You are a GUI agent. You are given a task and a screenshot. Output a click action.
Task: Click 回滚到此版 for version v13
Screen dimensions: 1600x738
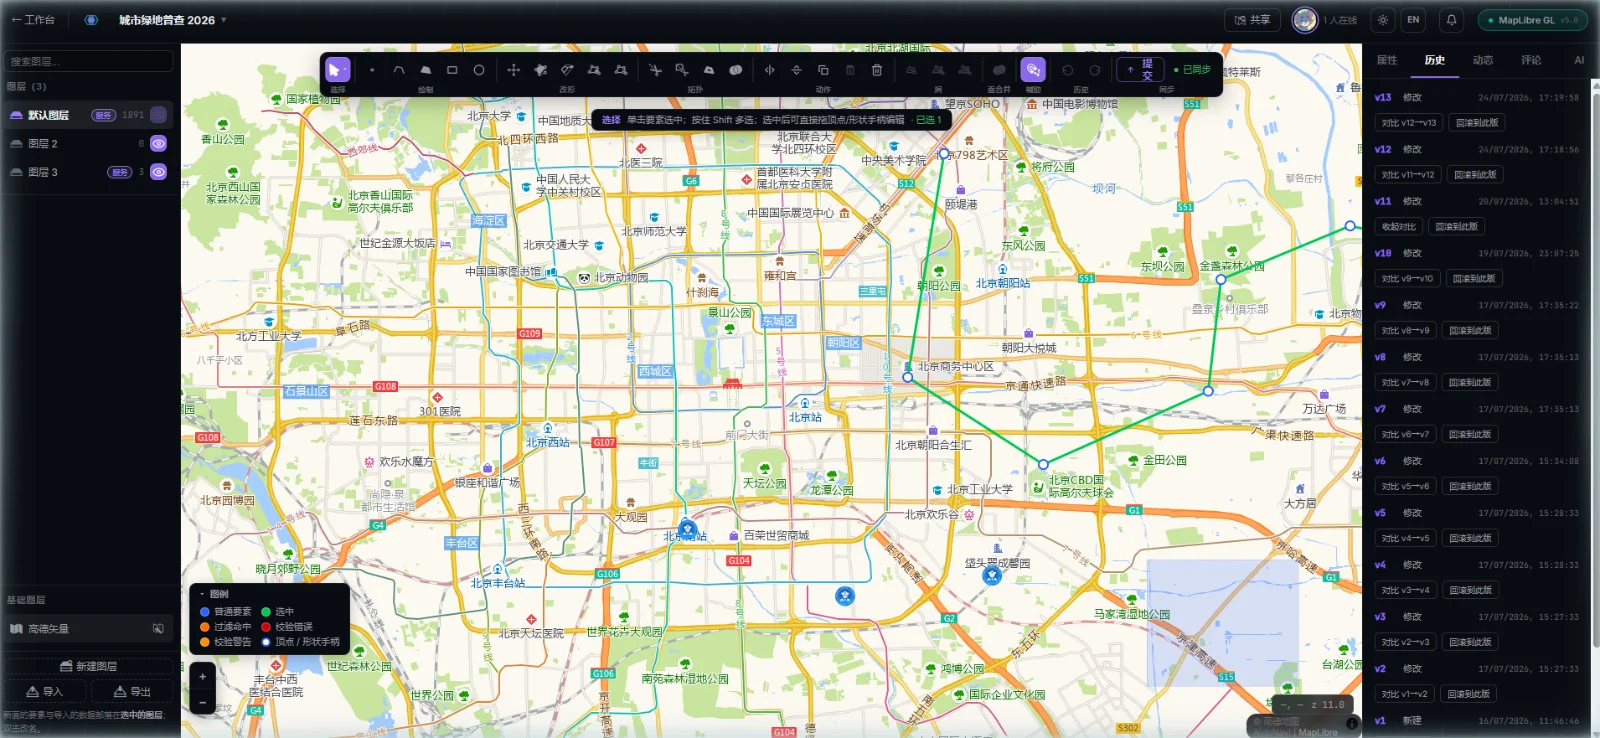tap(1477, 123)
